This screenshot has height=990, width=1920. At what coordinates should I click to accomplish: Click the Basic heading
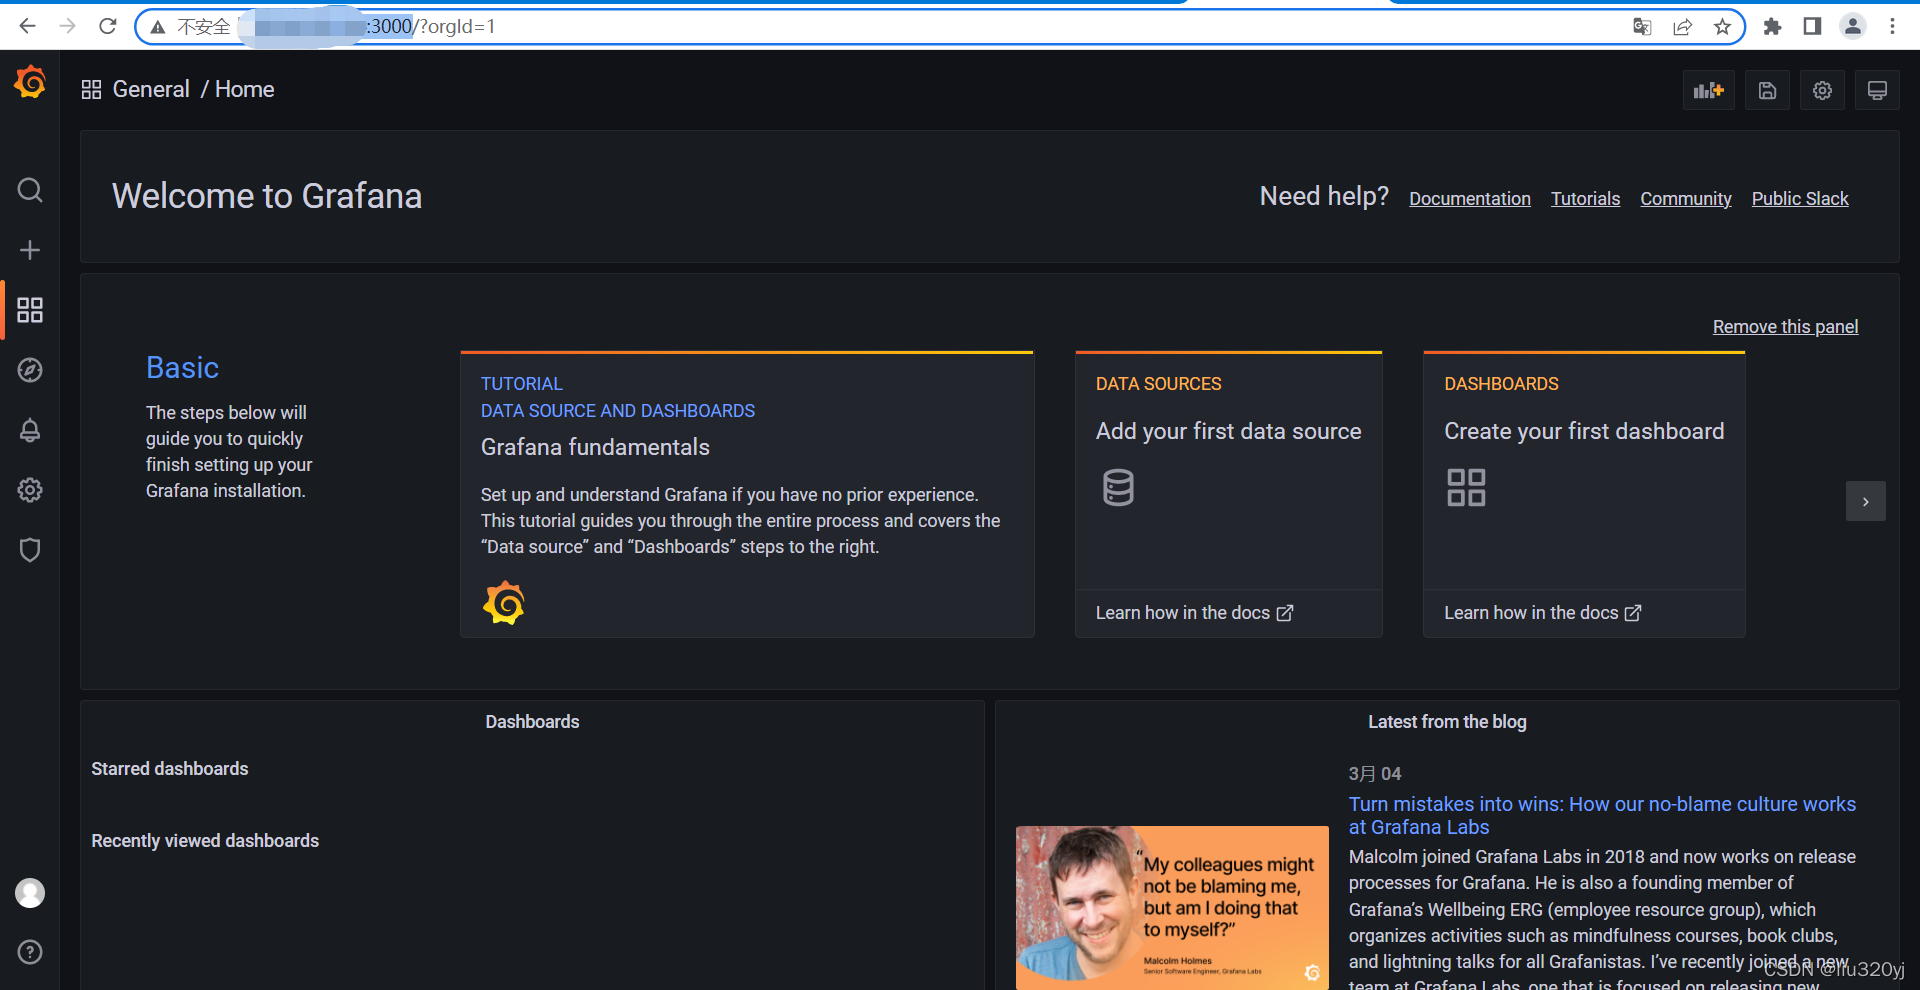(x=182, y=368)
